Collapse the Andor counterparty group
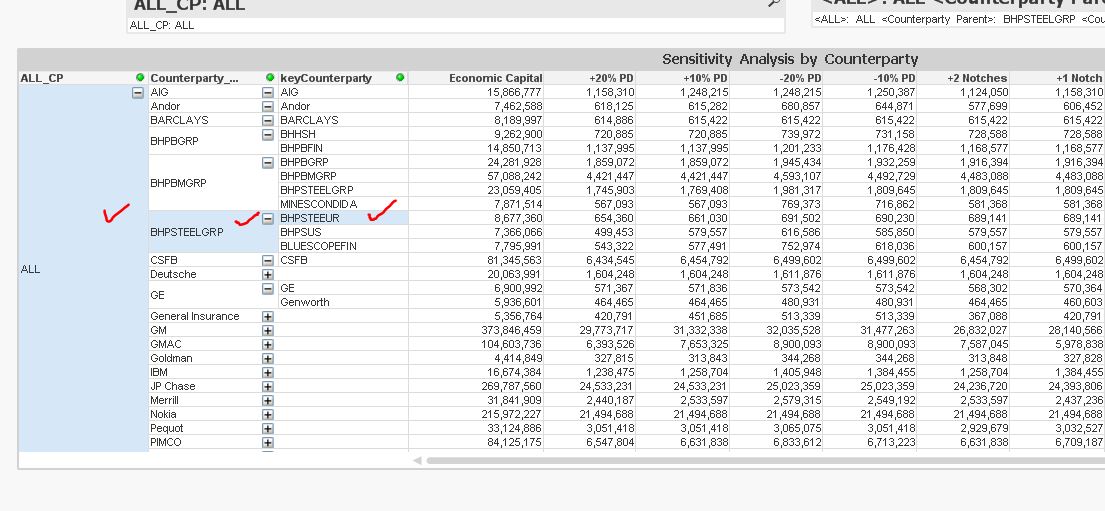 point(268,106)
